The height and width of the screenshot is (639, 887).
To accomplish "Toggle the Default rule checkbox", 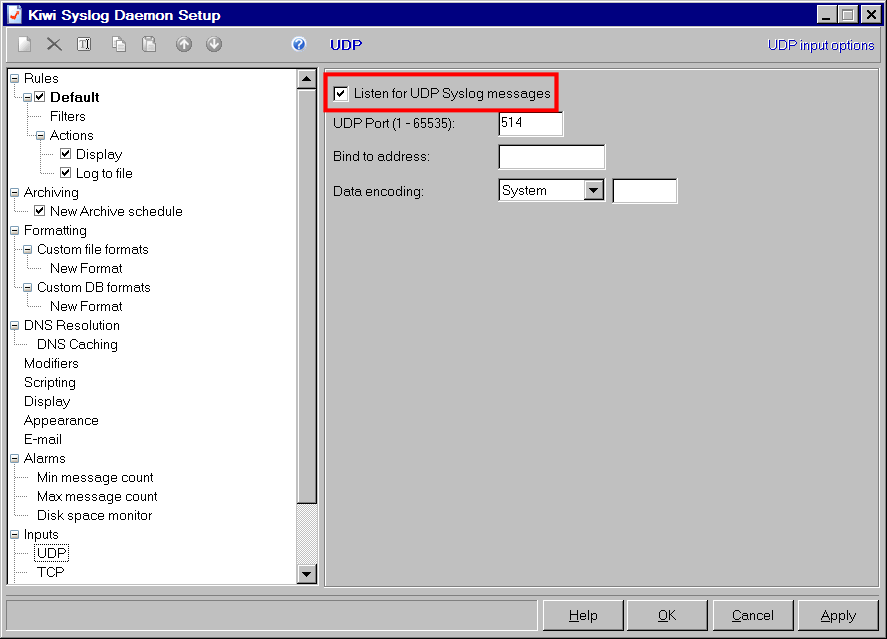I will pos(40,97).
